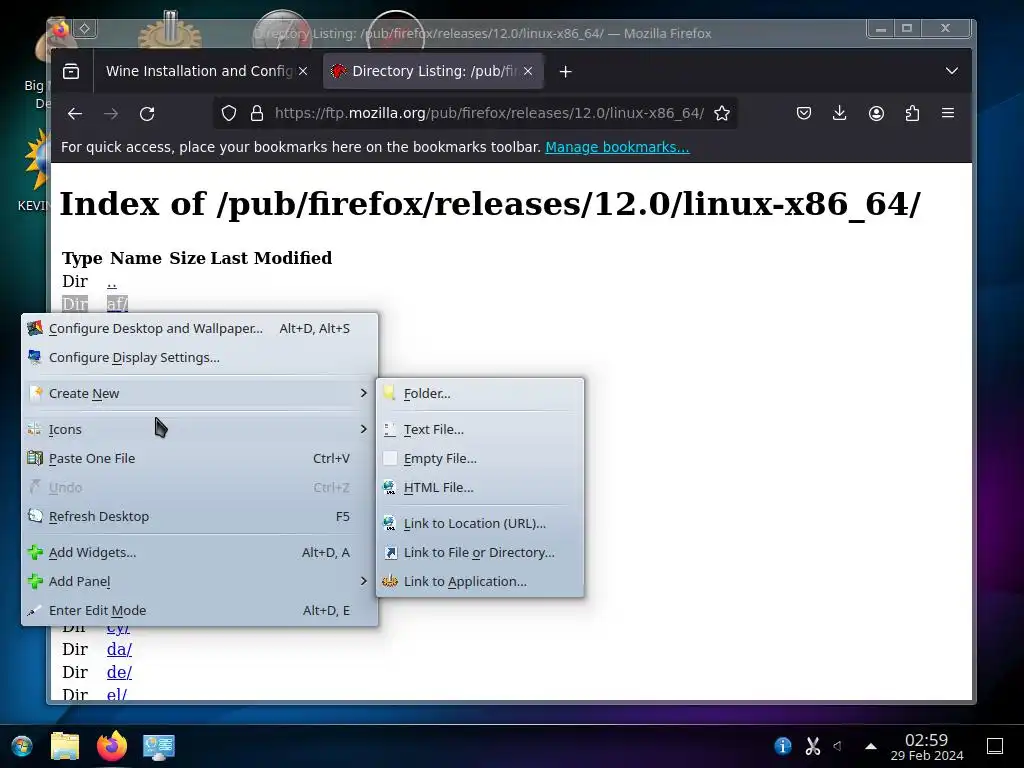Bookmark this page with the star icon
This screenshot has height=768, width=1024.
click(x=722, y=114)
